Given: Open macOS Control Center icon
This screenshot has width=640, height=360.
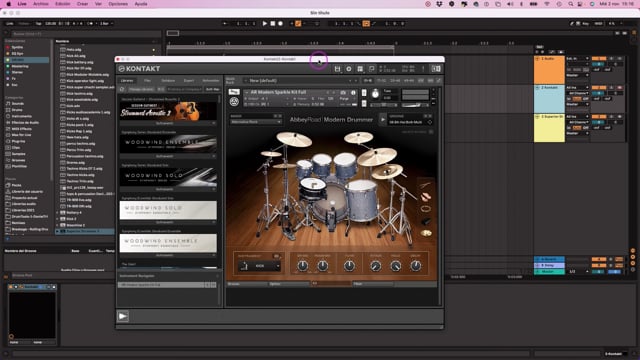Looking at the screenshot, I should 580,4.
